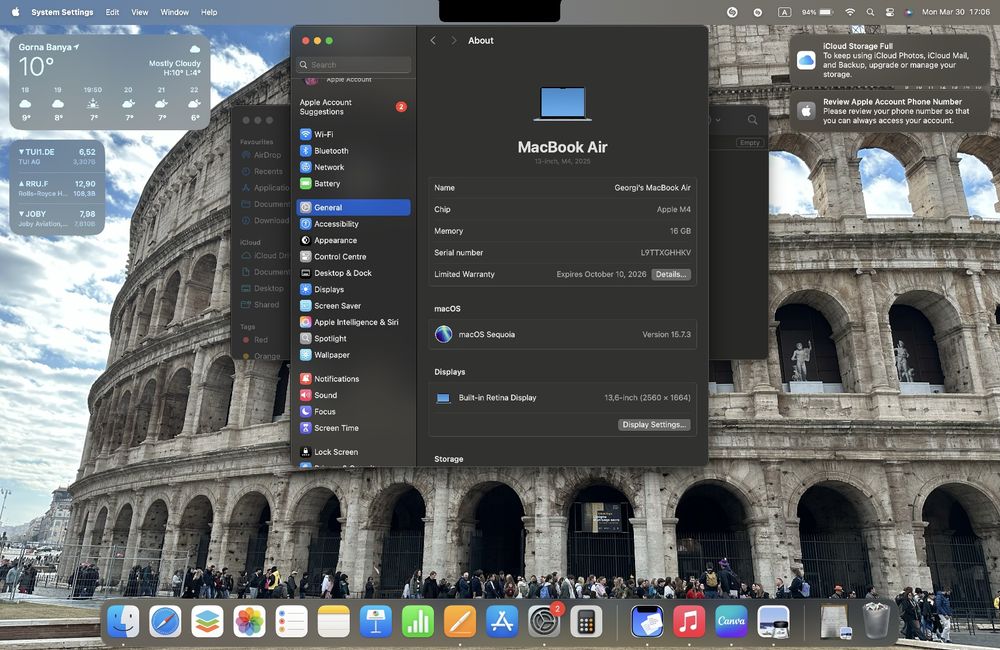Open the Window menu

click(x=174, y=12)
